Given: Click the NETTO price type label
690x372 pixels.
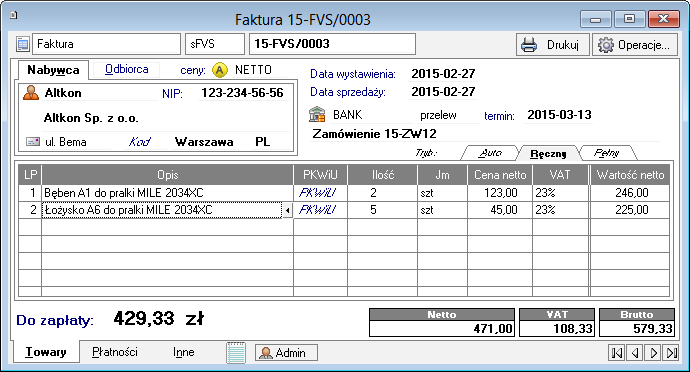Looking at the screenshot, I should pyautogui.click(x=253, y=70).
